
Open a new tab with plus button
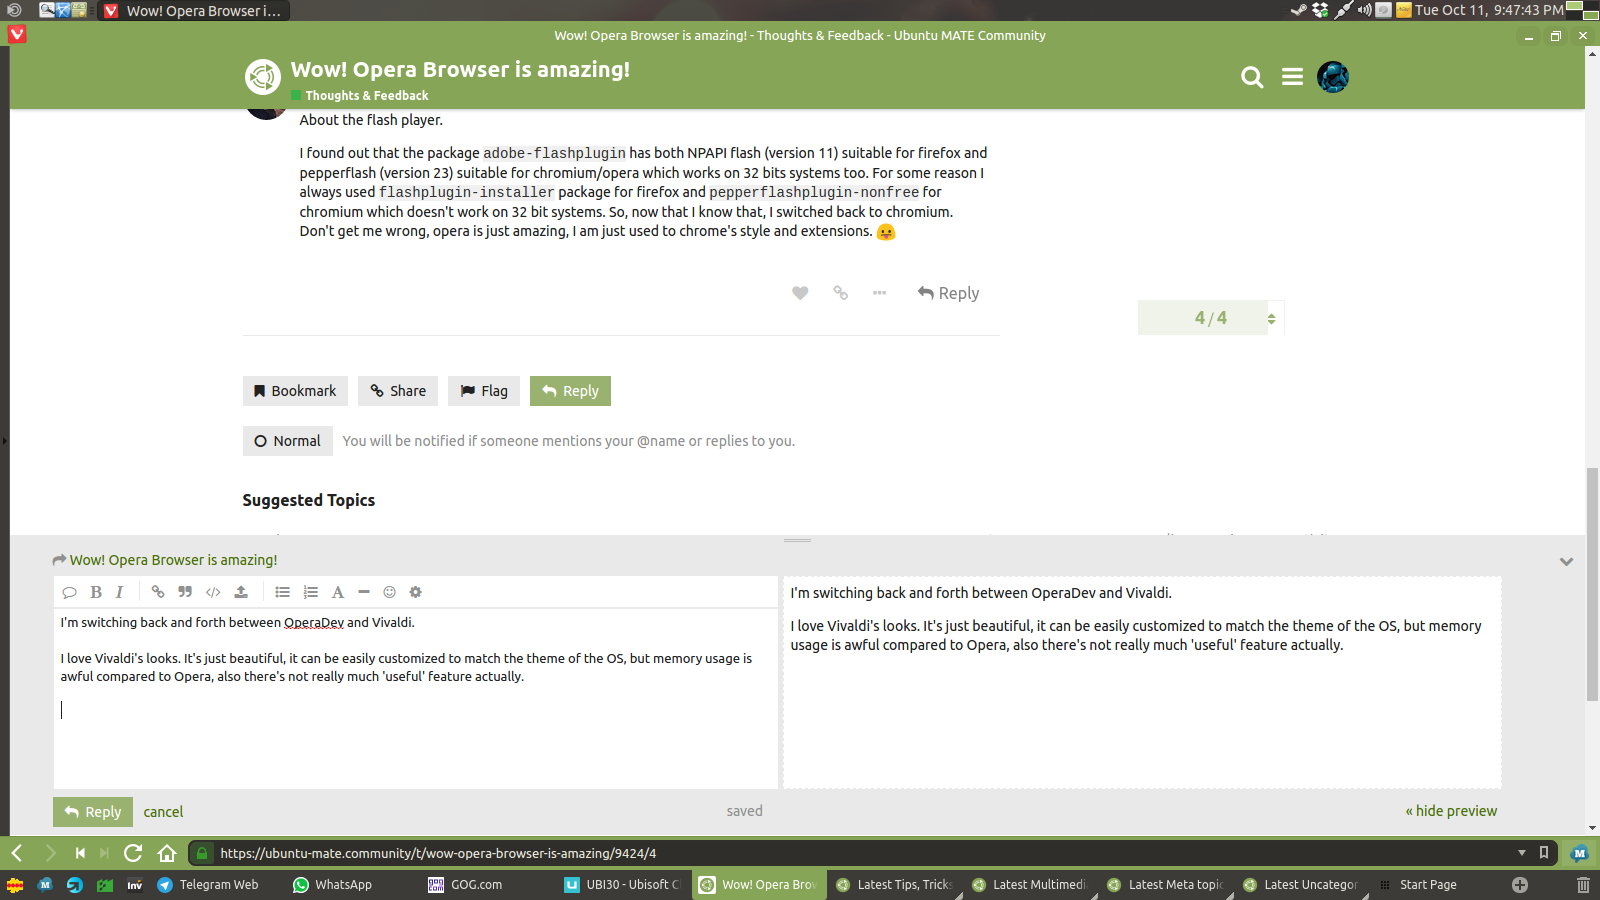click(x=1520, y=885)
